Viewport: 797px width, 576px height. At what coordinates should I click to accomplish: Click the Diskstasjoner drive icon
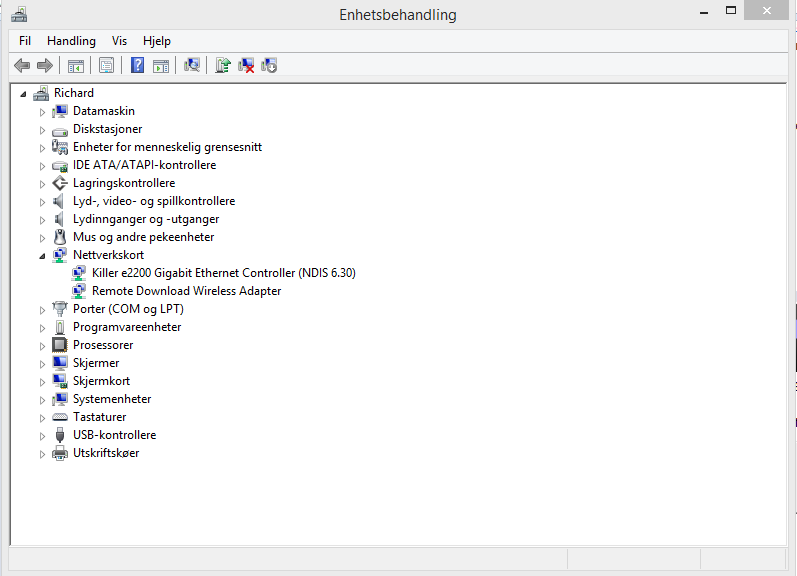pyautogui.click(x=60, y=130)
